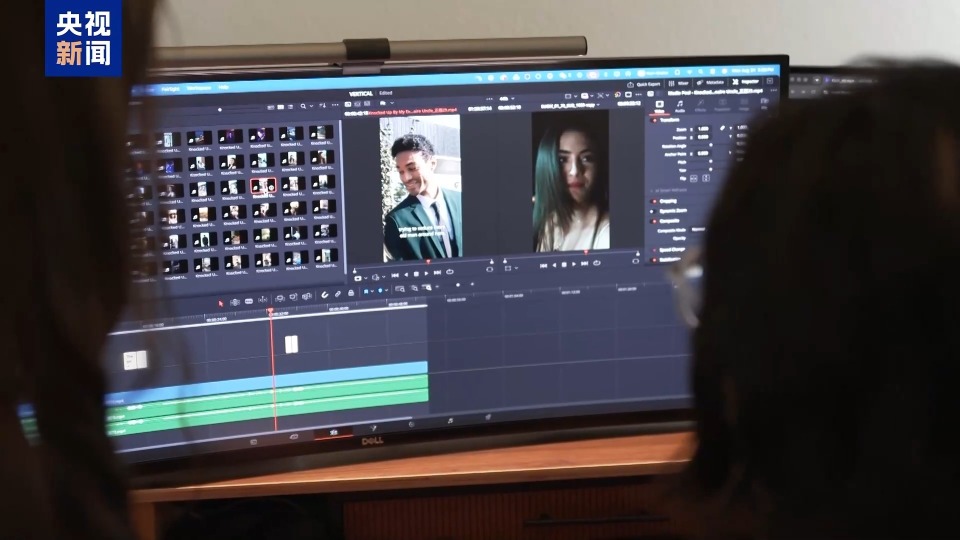Switch to the Audio tab in Inspector
Screen dimensions: 960x540
pyautogui.click(x=679, y=107)
